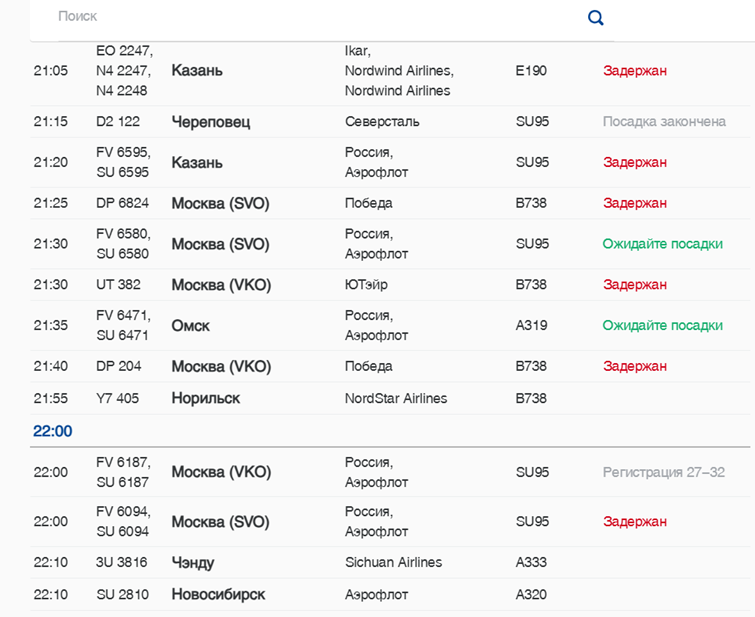
Task: Select the E190 aircraft type cell
Action: tap(531, 71)
